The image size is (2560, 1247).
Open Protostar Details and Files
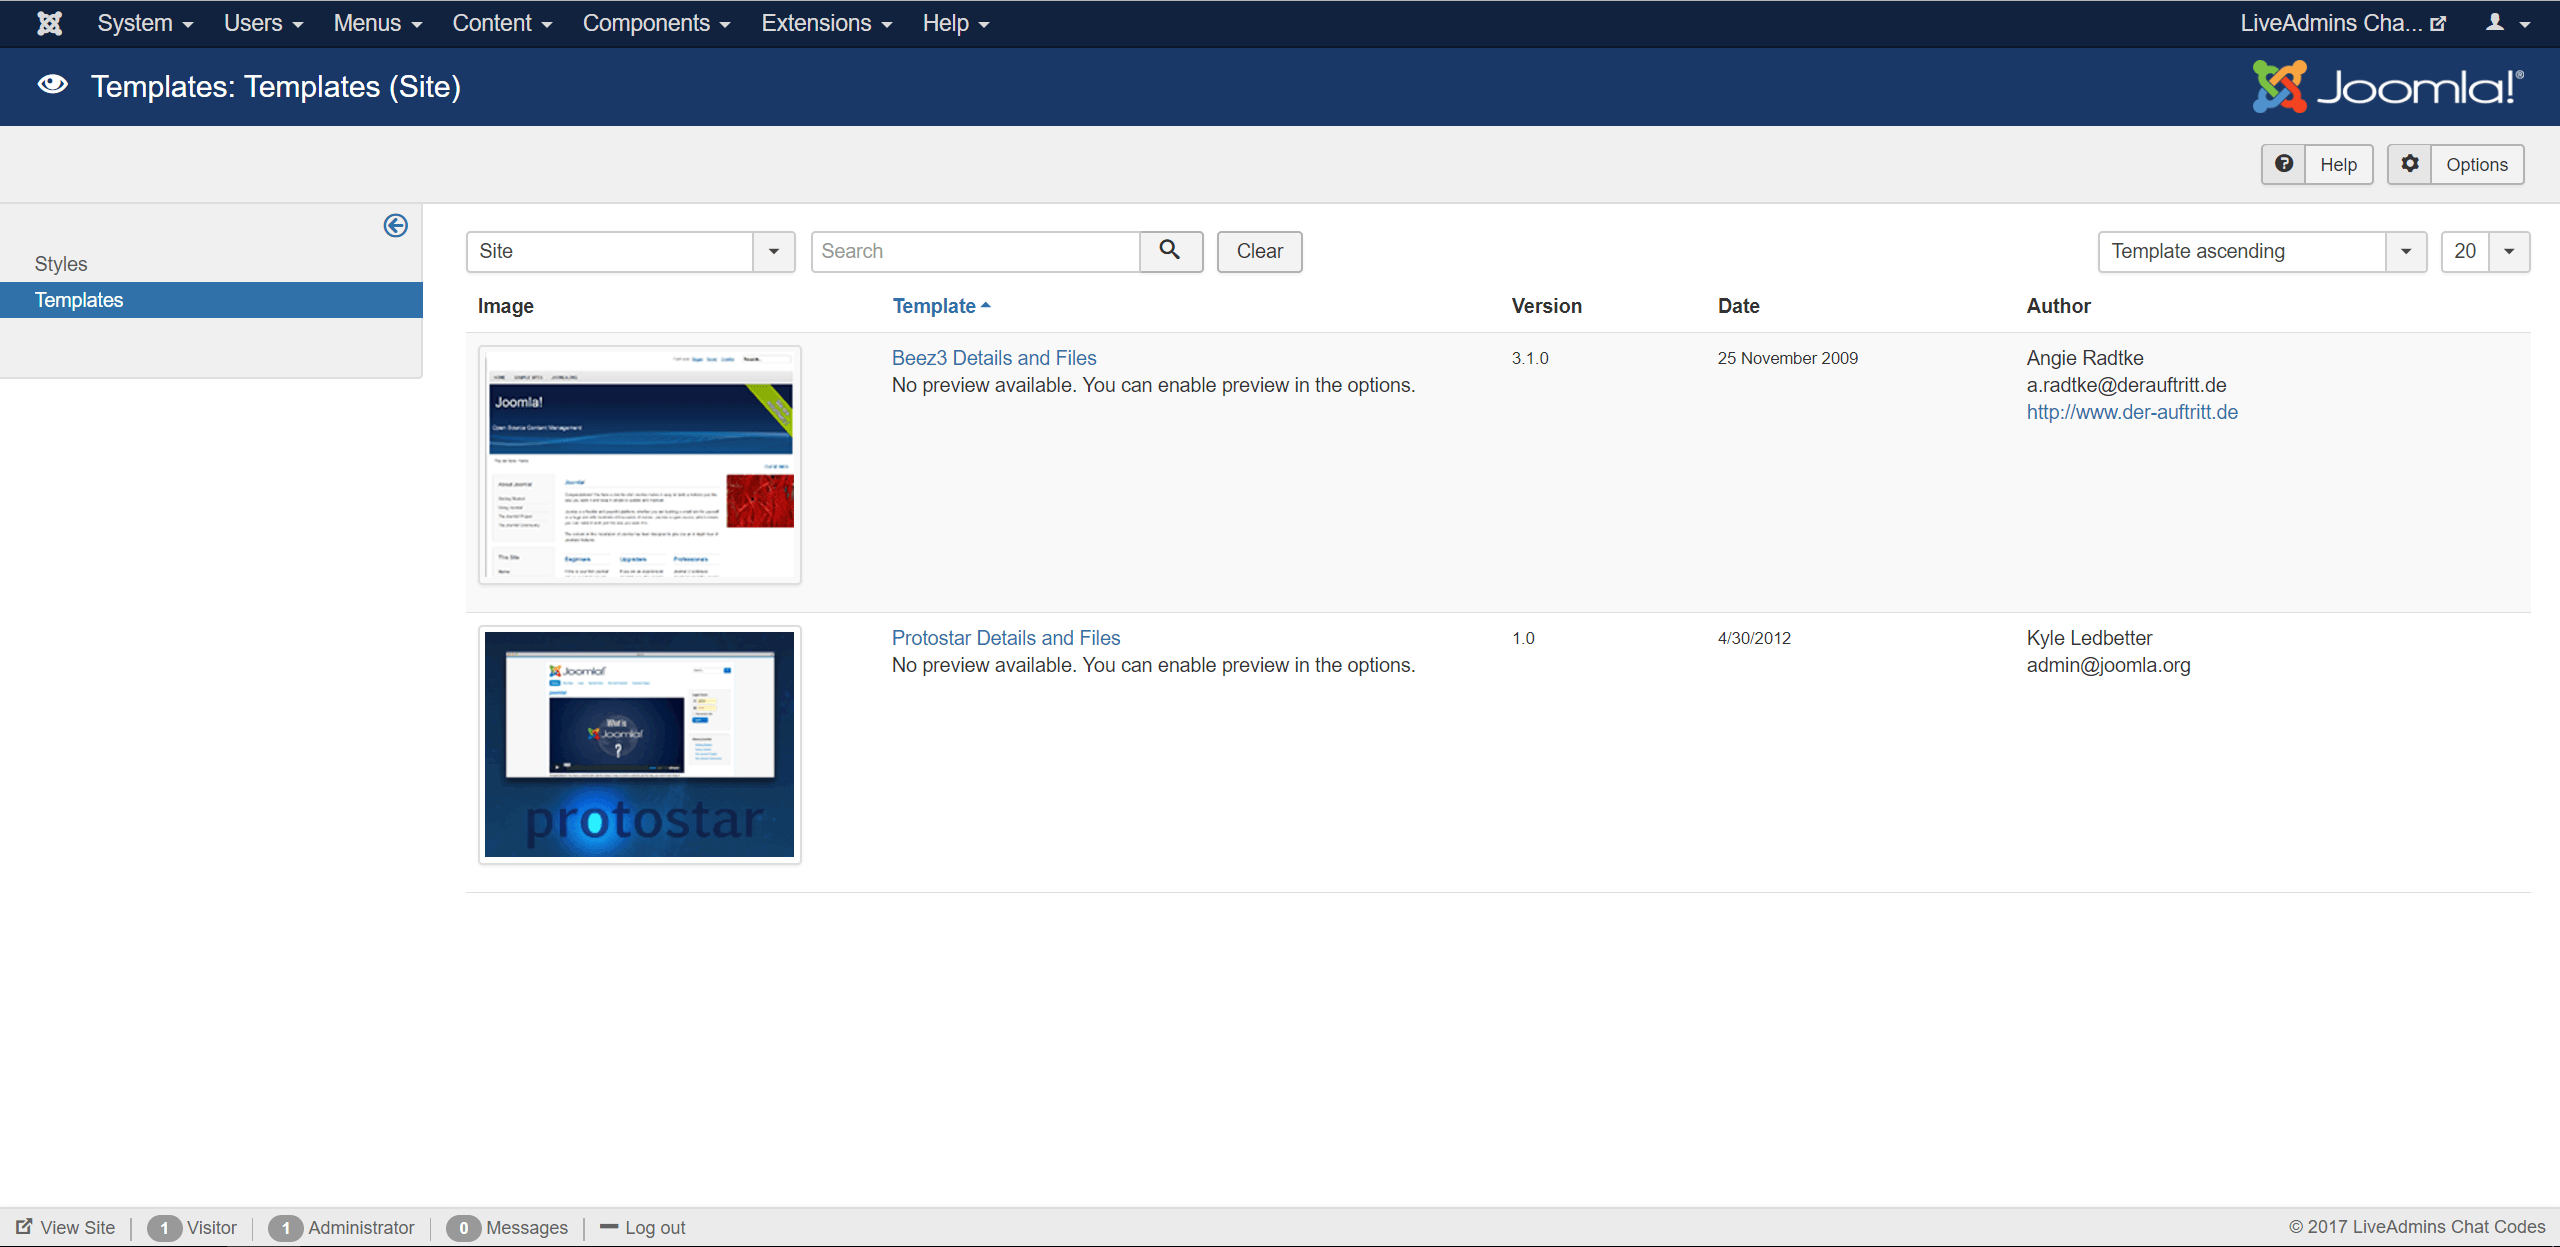click(1006, 638)
